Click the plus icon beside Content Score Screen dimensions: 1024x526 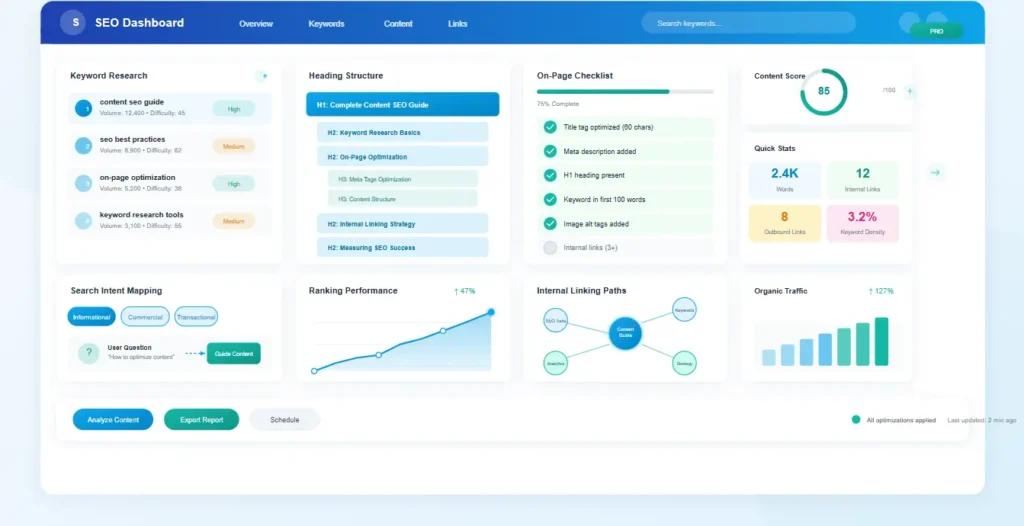910,91
